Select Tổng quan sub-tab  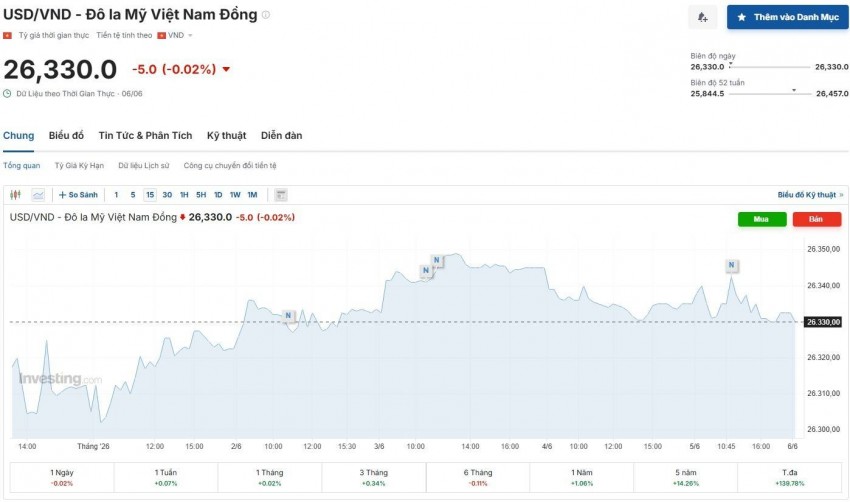(22, 165)
